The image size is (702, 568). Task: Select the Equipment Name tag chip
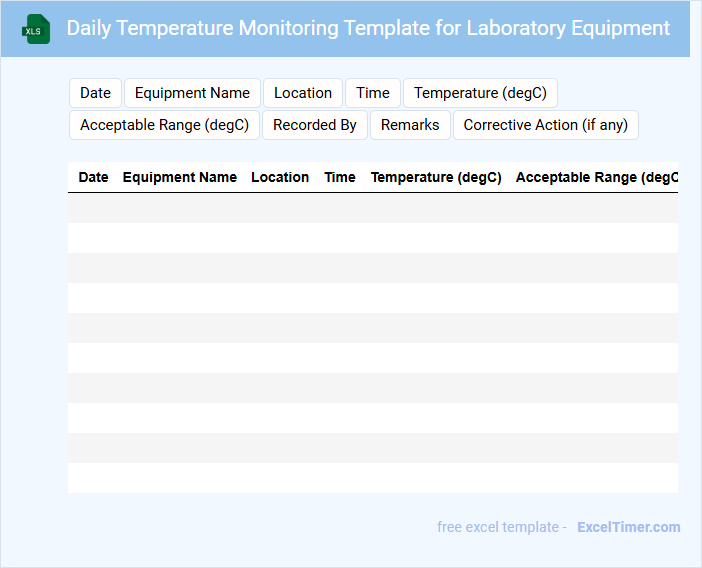coord(192,93)
